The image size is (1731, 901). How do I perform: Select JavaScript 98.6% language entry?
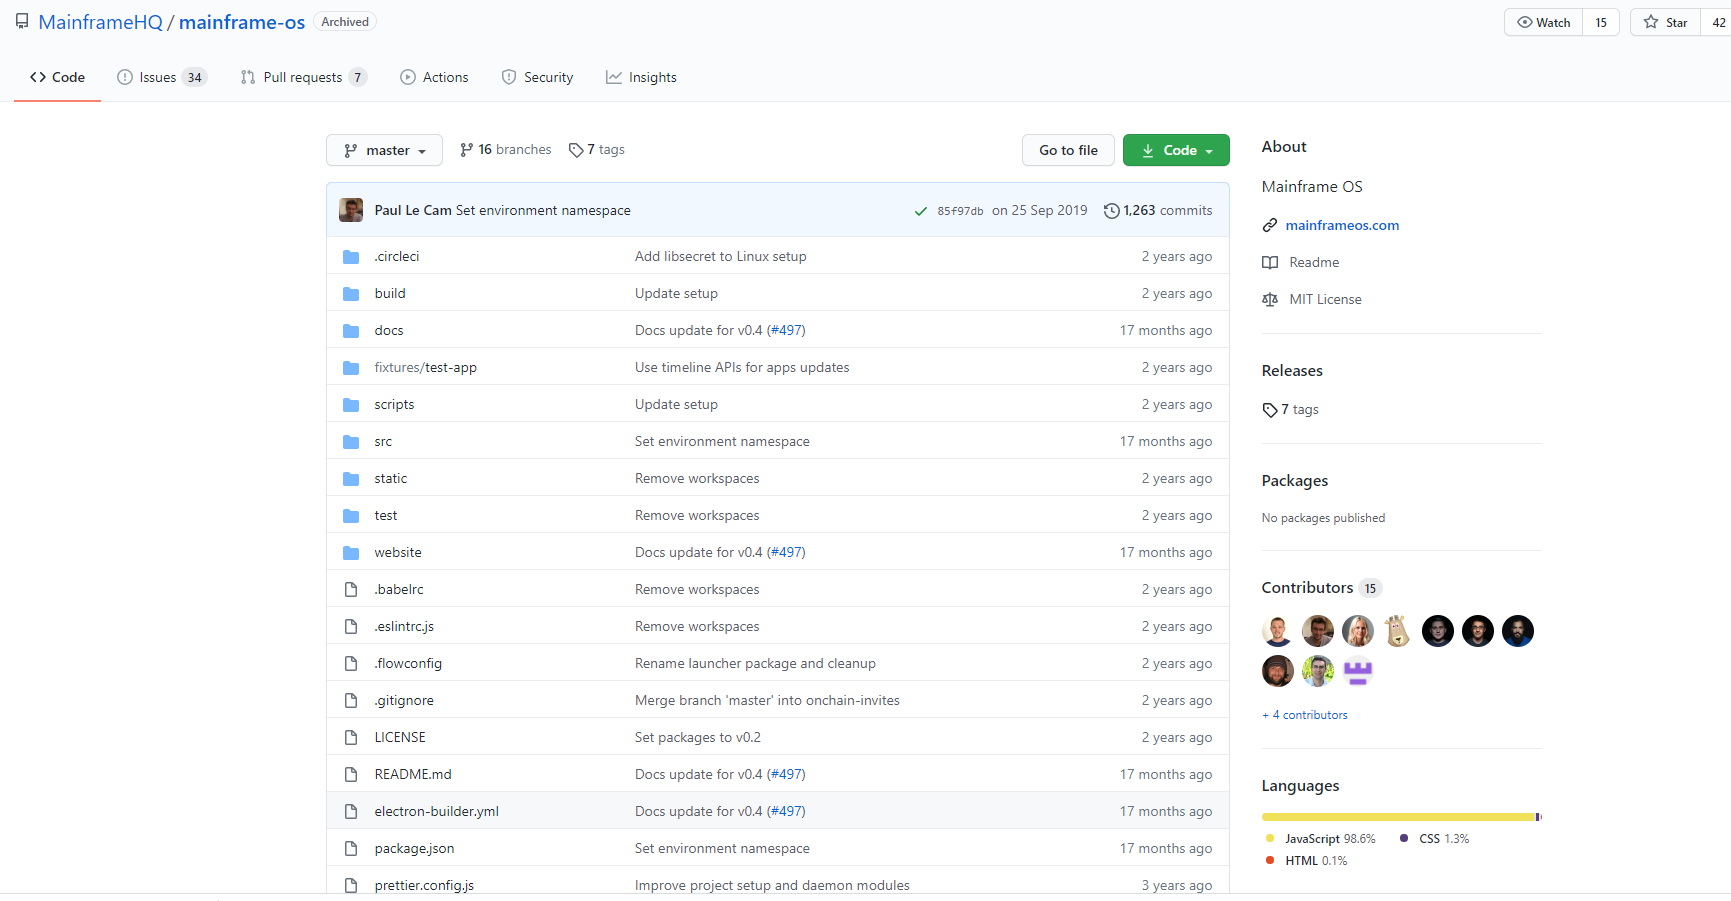click(1320, 839)
